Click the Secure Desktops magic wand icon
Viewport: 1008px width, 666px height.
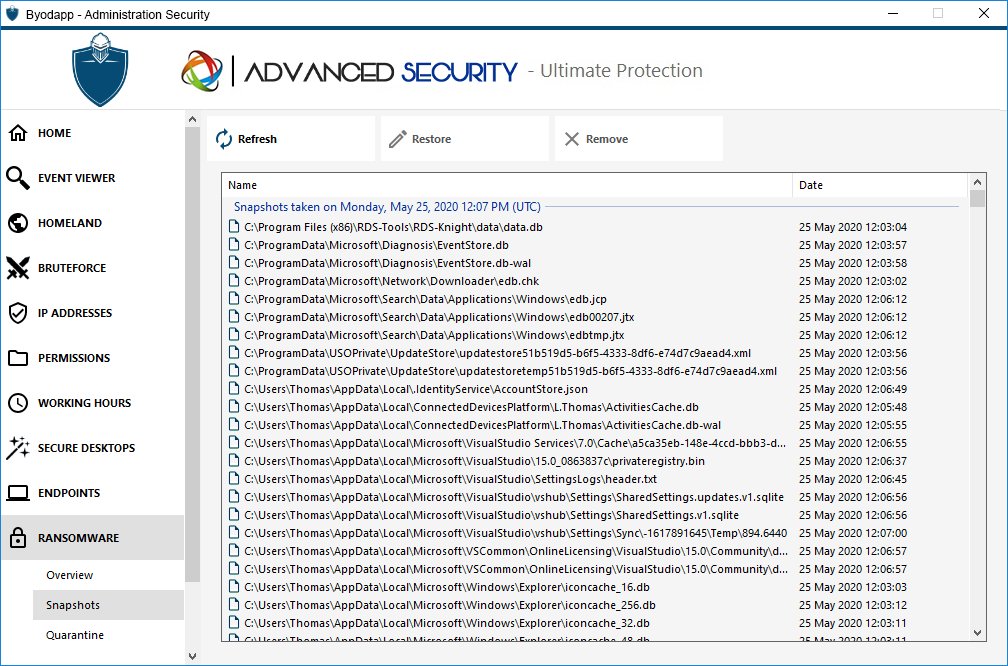[18, 448]
